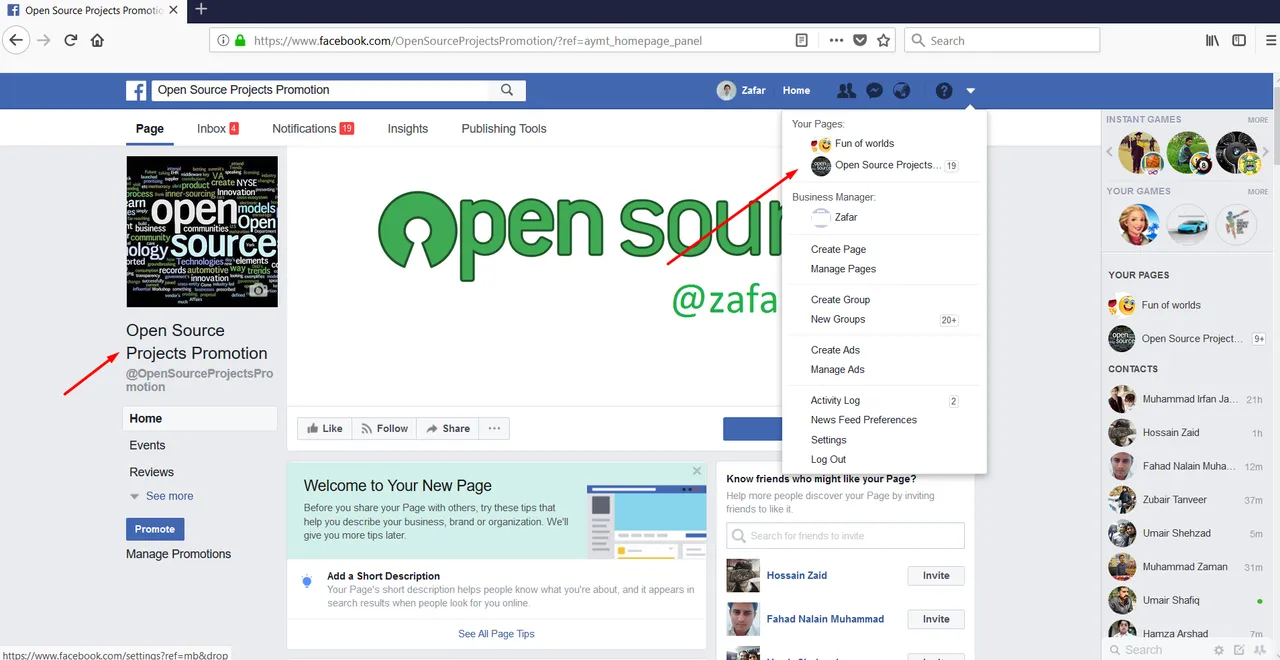Click browser Forward arrow button
1280x660 pixels.
[x=43, y=40]
